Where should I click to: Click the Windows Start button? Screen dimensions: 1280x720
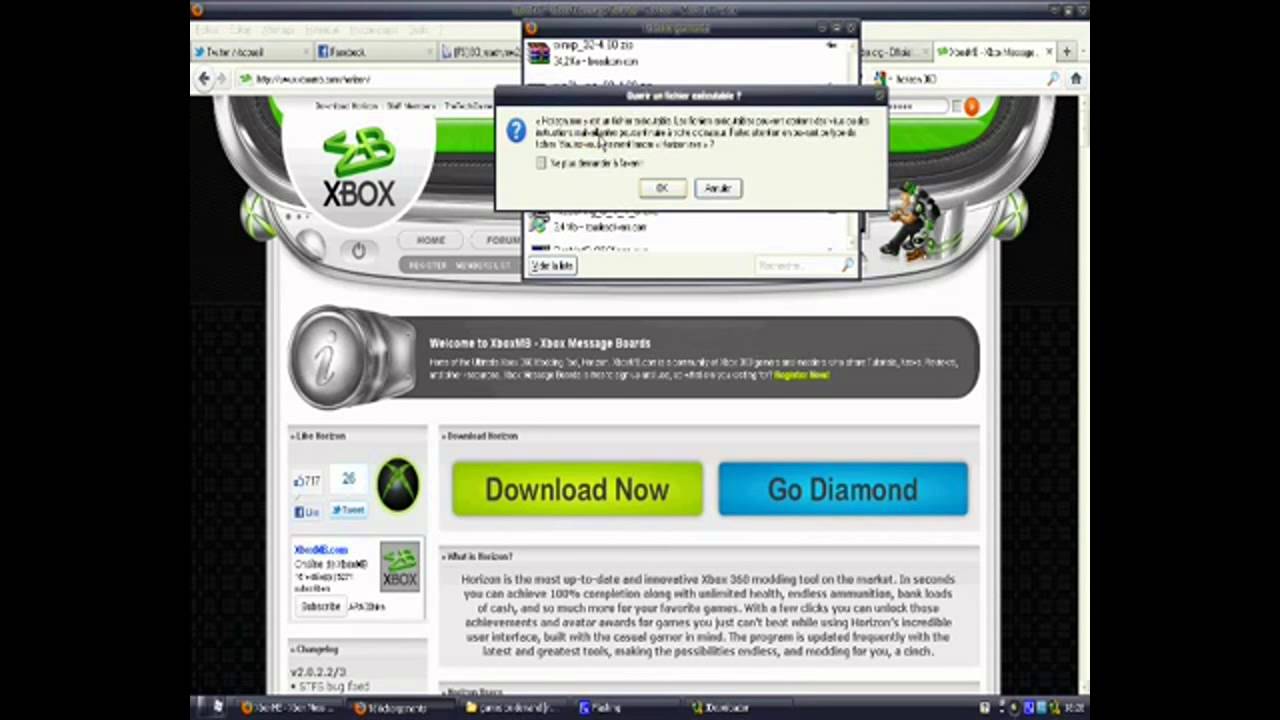coord(216,707)
